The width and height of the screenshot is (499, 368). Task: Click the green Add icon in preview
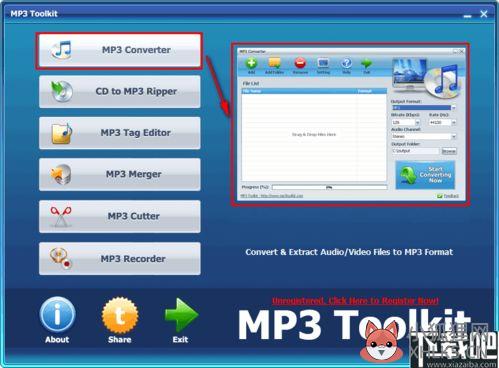pos(251,63)
